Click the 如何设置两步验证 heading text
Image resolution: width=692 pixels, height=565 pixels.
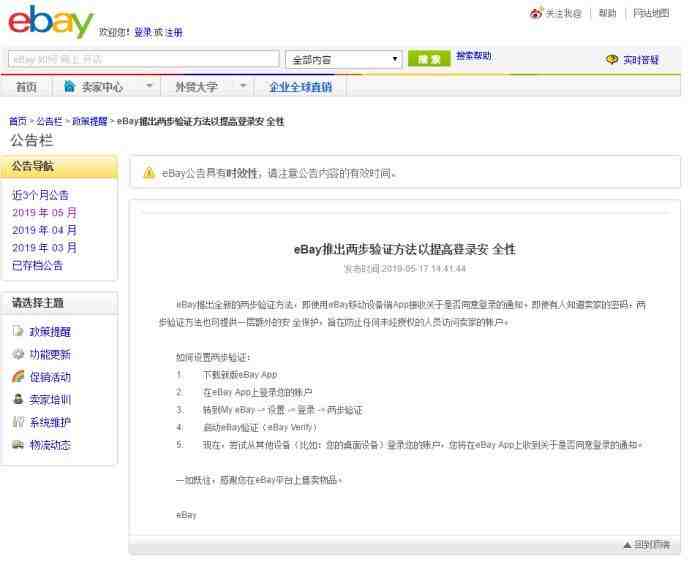click(213, 357)
